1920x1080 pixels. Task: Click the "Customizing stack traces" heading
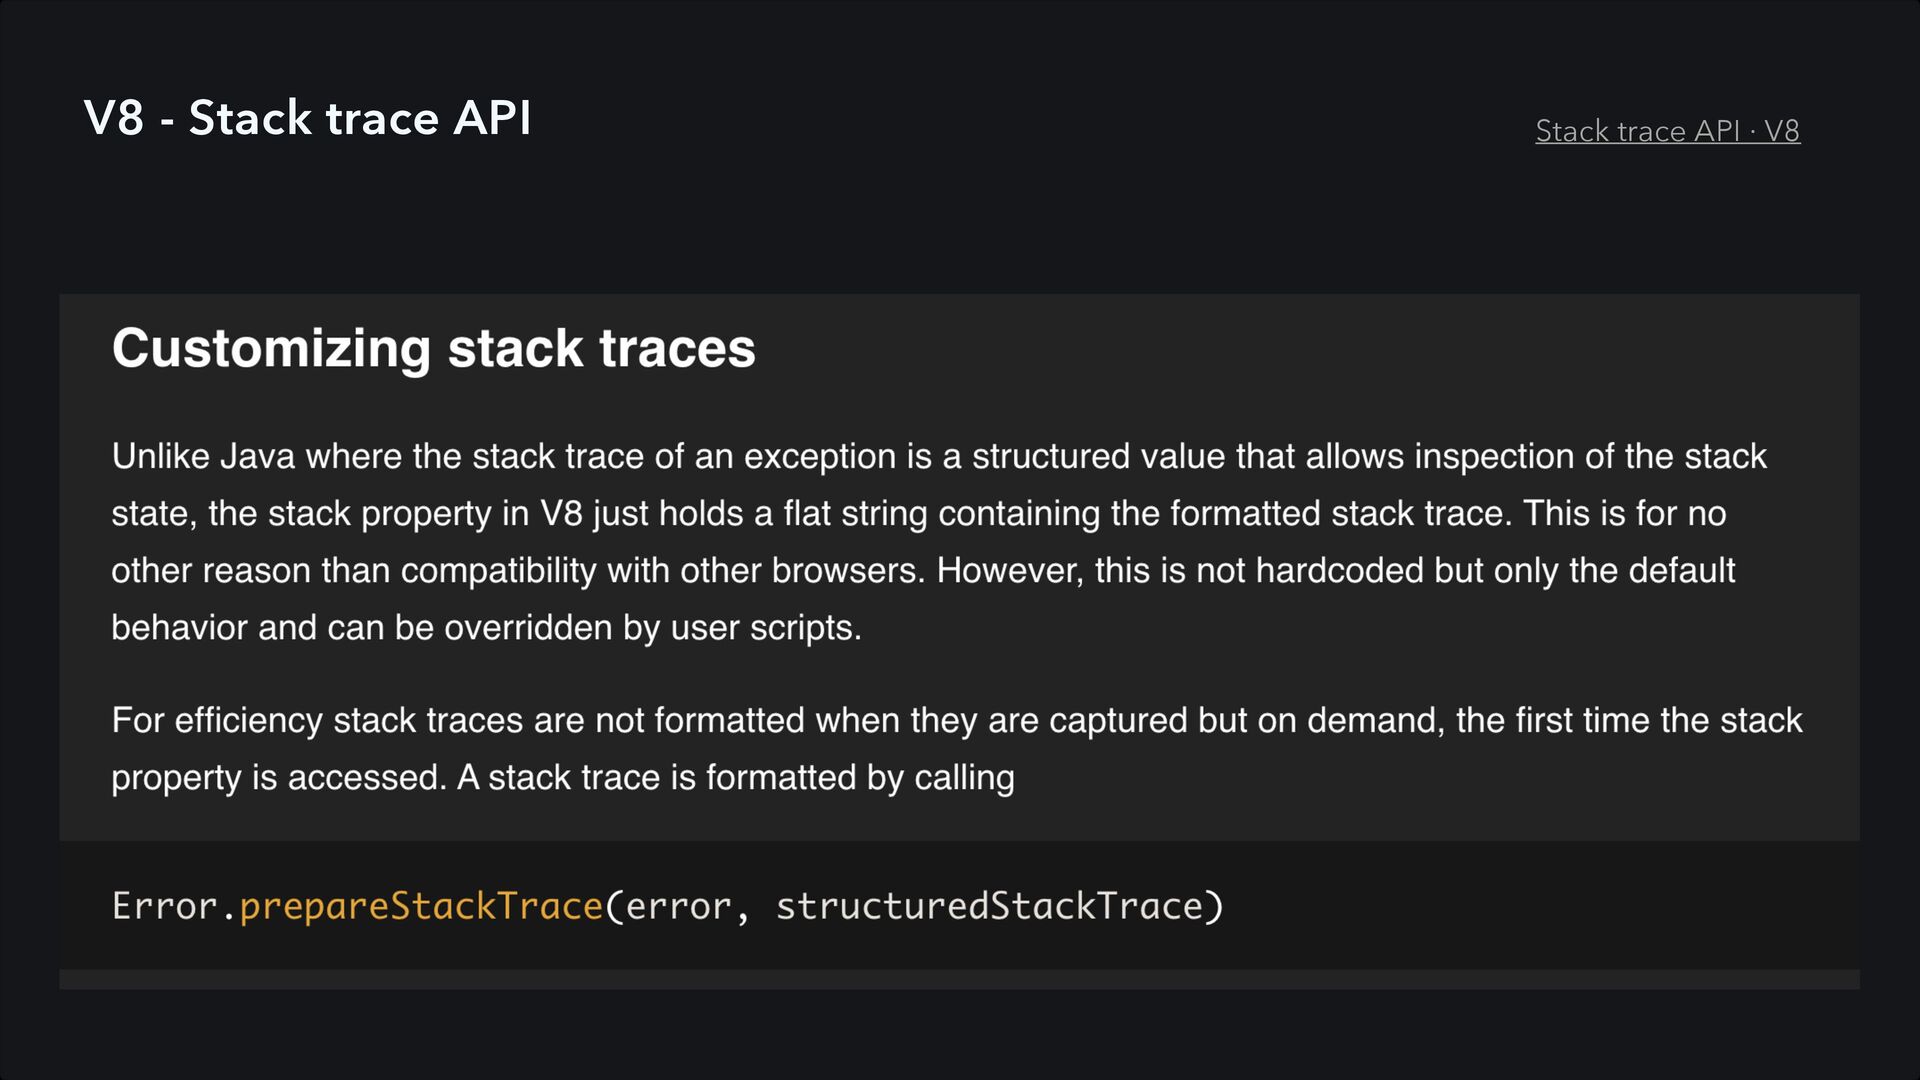pos(433,348)
